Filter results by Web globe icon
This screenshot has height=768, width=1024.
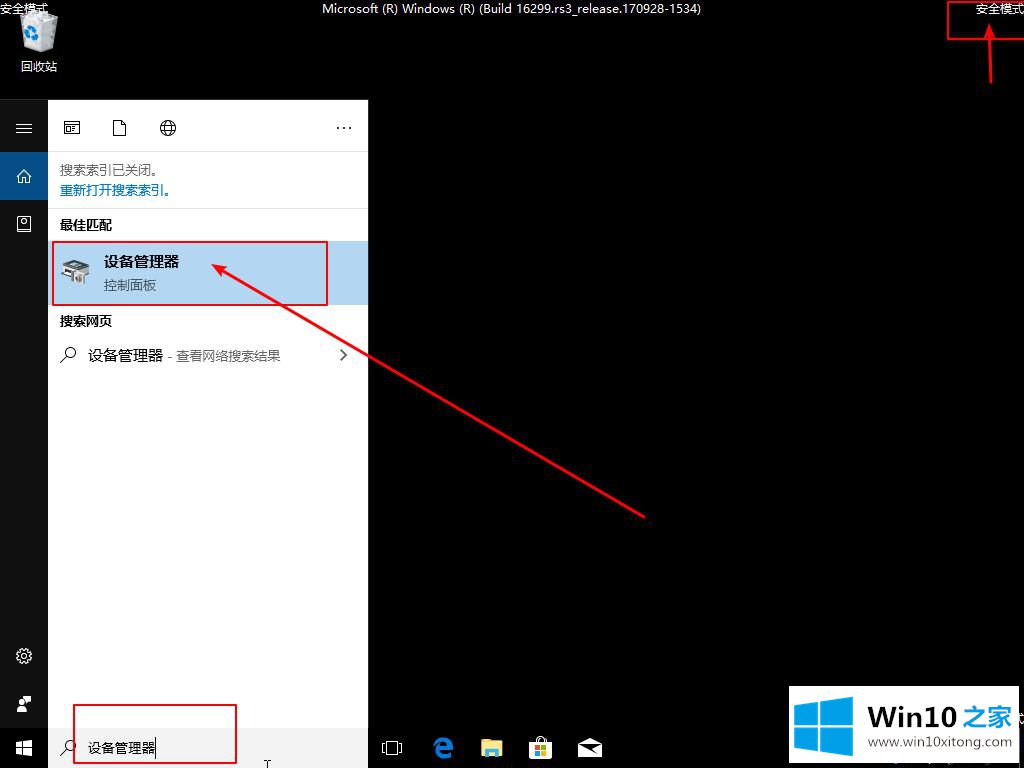tap(168, 128)
